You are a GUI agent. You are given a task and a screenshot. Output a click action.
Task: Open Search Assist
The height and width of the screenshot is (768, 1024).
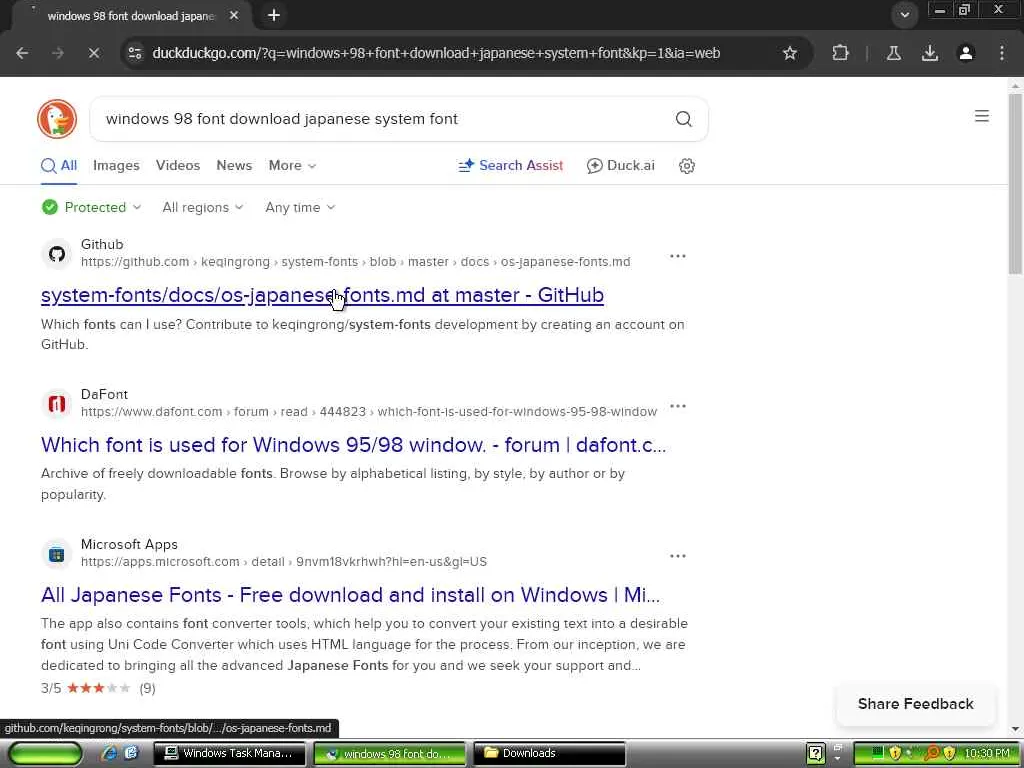coord(511,166)
